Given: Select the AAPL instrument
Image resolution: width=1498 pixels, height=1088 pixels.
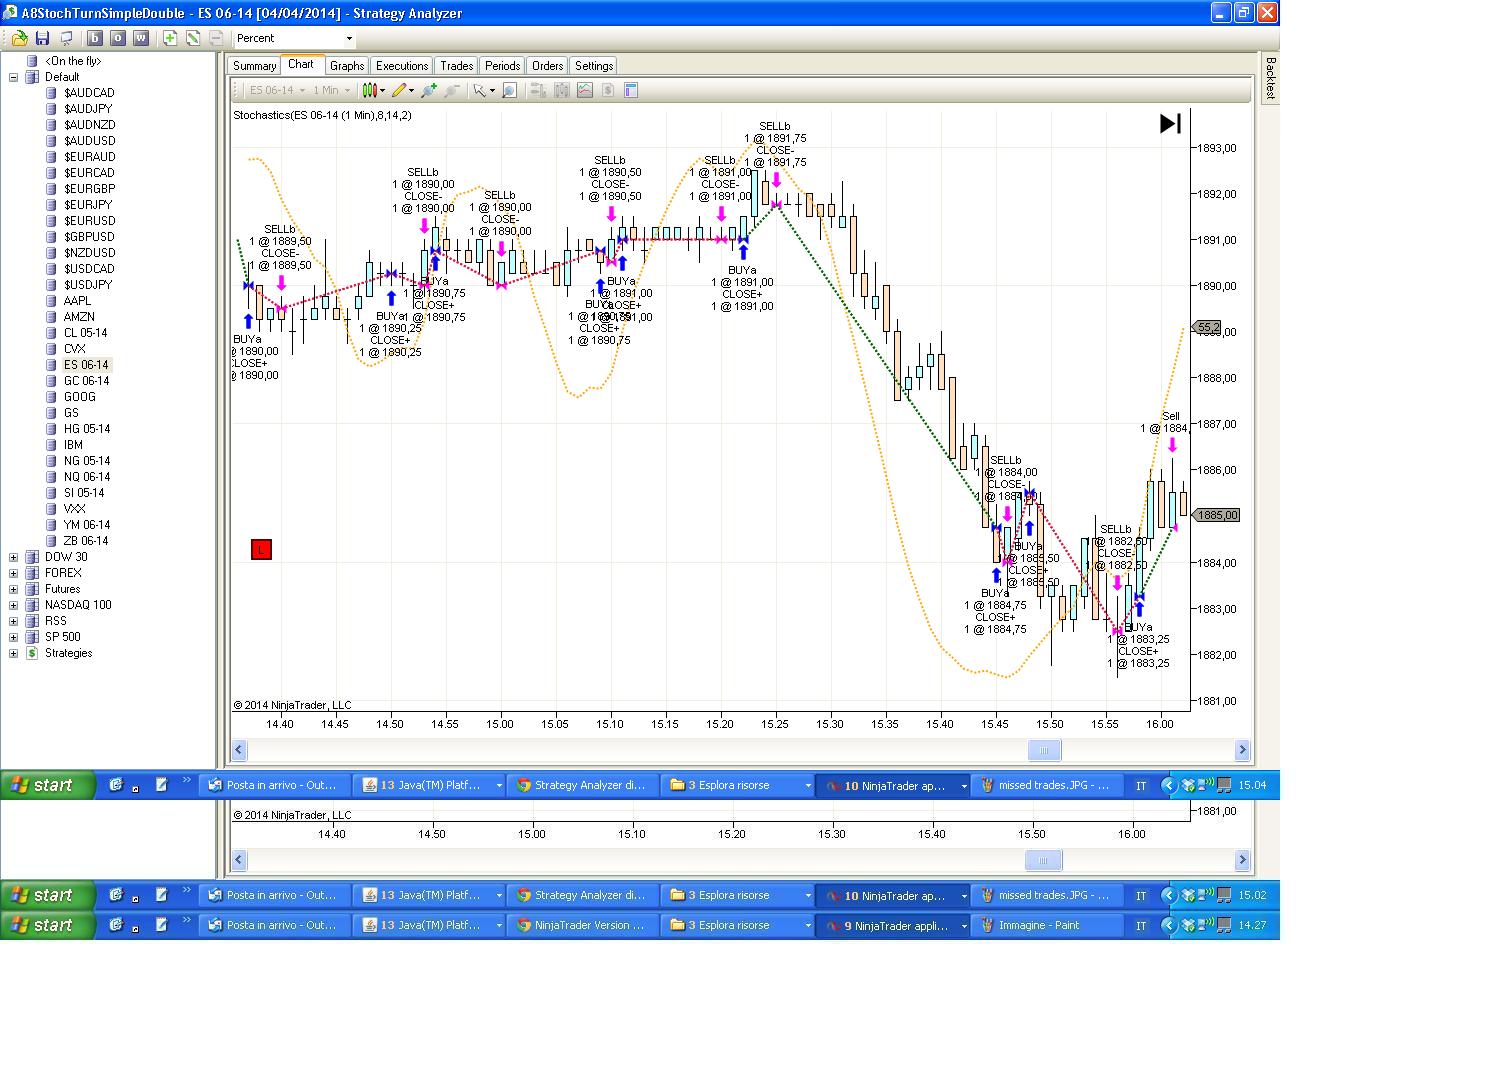Looking at the screenshot, I should coord(77,301).
